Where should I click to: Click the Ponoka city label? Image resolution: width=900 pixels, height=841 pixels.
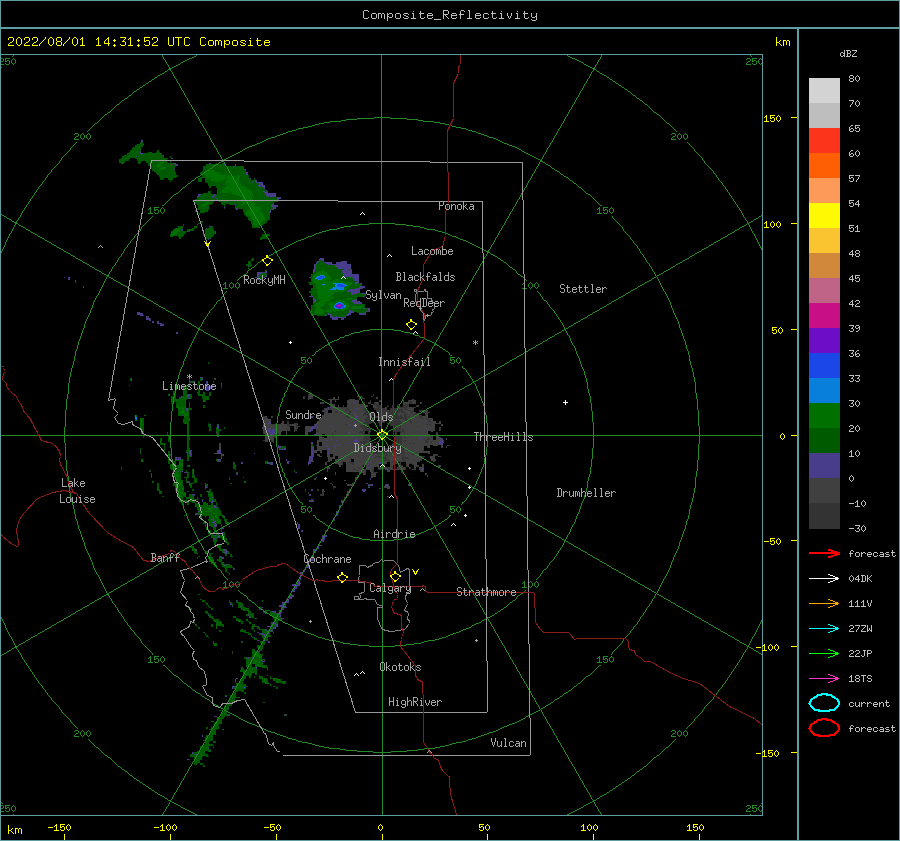pos(456,206)
